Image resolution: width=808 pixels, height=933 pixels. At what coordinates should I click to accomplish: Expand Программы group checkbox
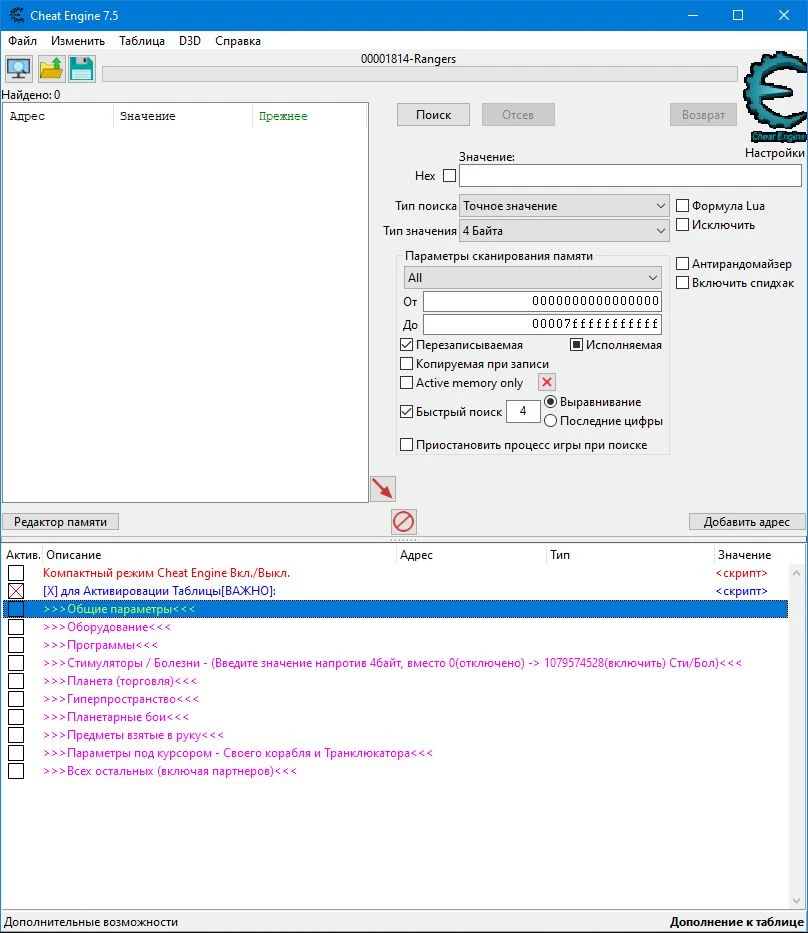pyautogui.click(x=16, y=645)
